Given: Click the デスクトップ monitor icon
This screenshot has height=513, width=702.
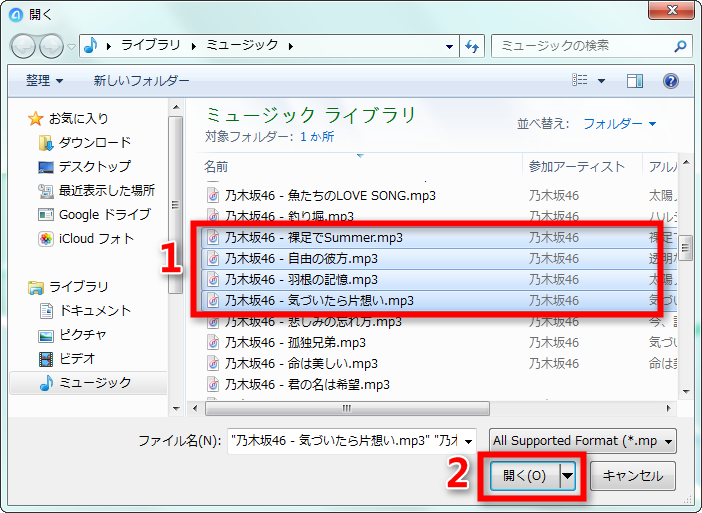Looking at the screenshot, I should tap(46, 167).
